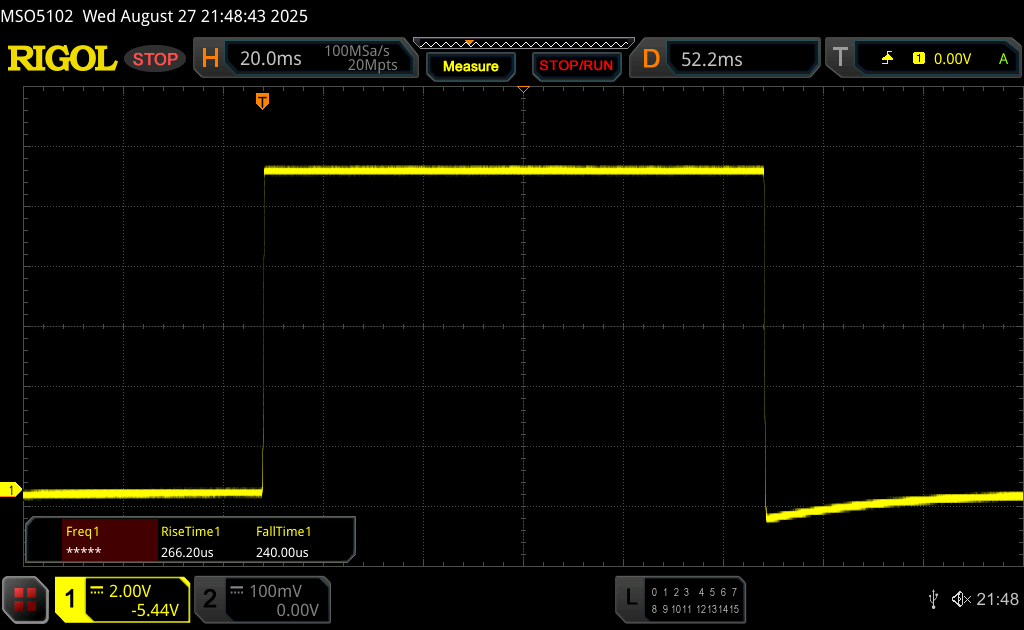The height and width of the screenshot is (630, 1024).
Task: Click the channel 1 DC coupling icon
Action: (97, 591)
